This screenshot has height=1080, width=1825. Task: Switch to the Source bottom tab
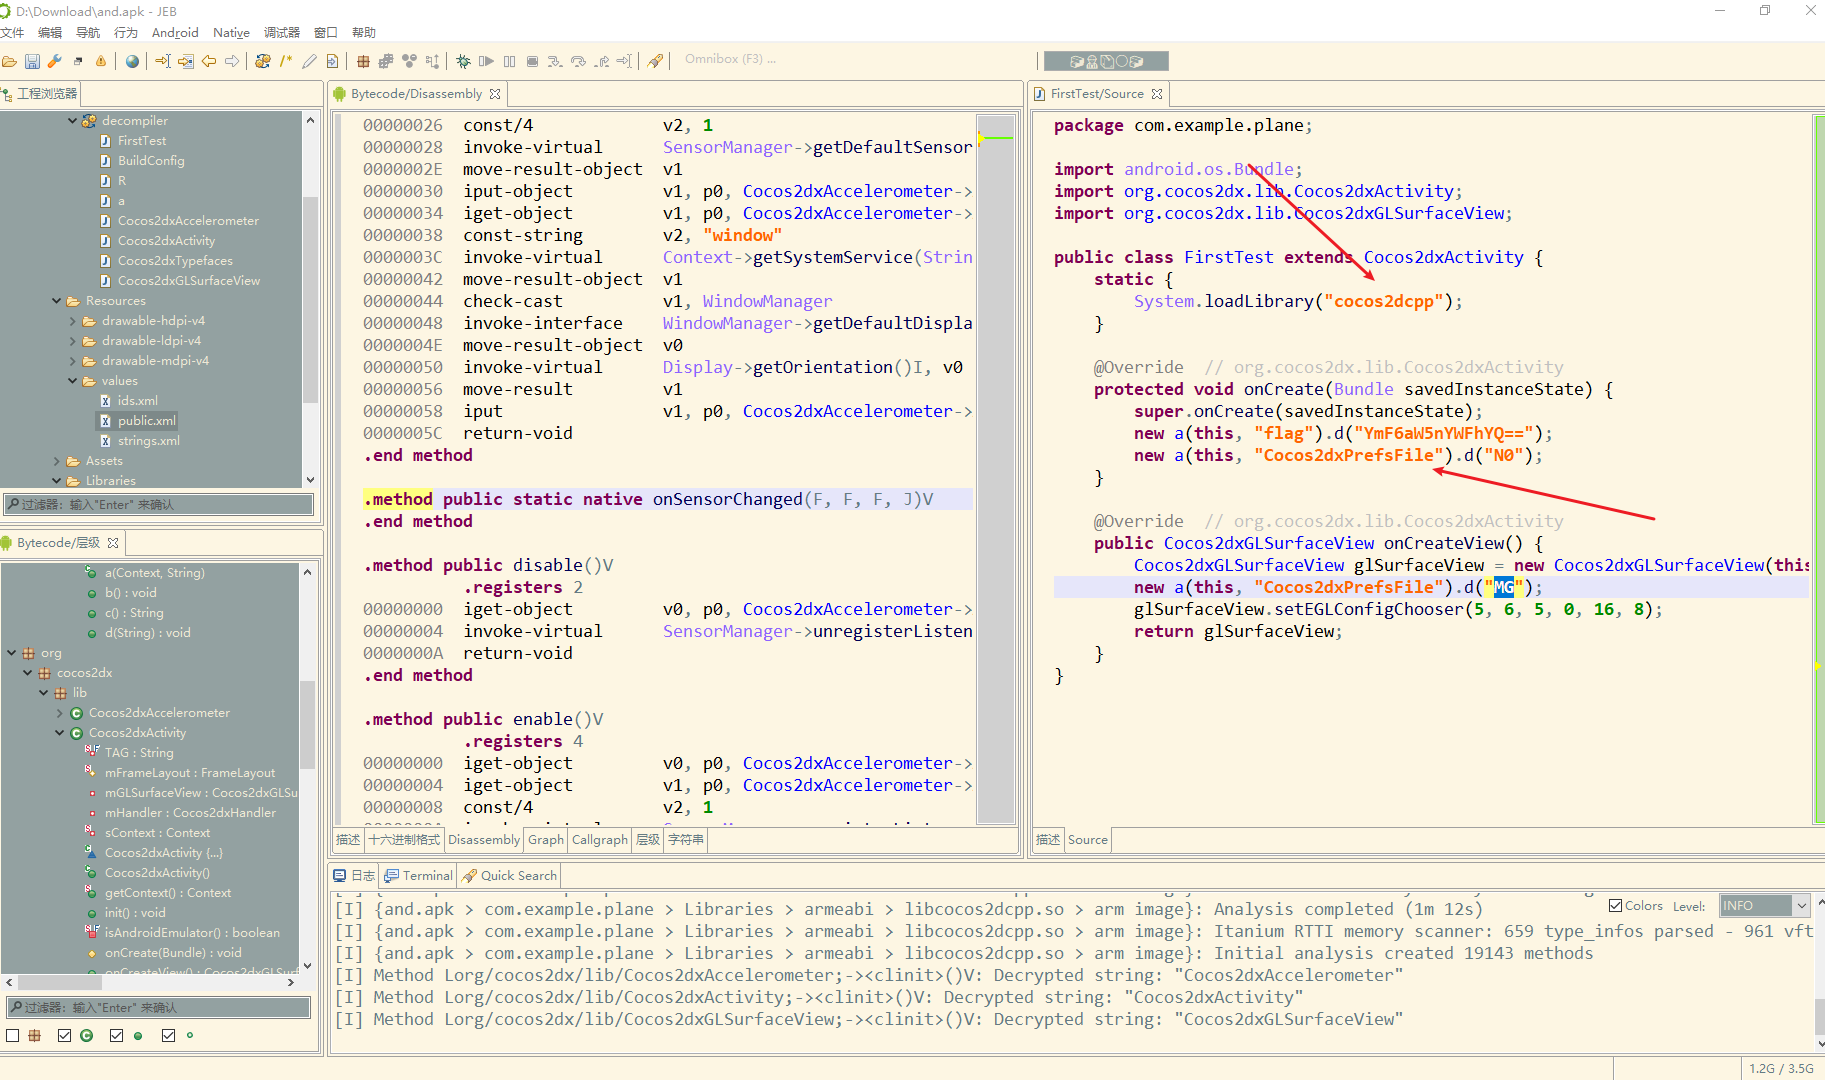(1087, 840)
